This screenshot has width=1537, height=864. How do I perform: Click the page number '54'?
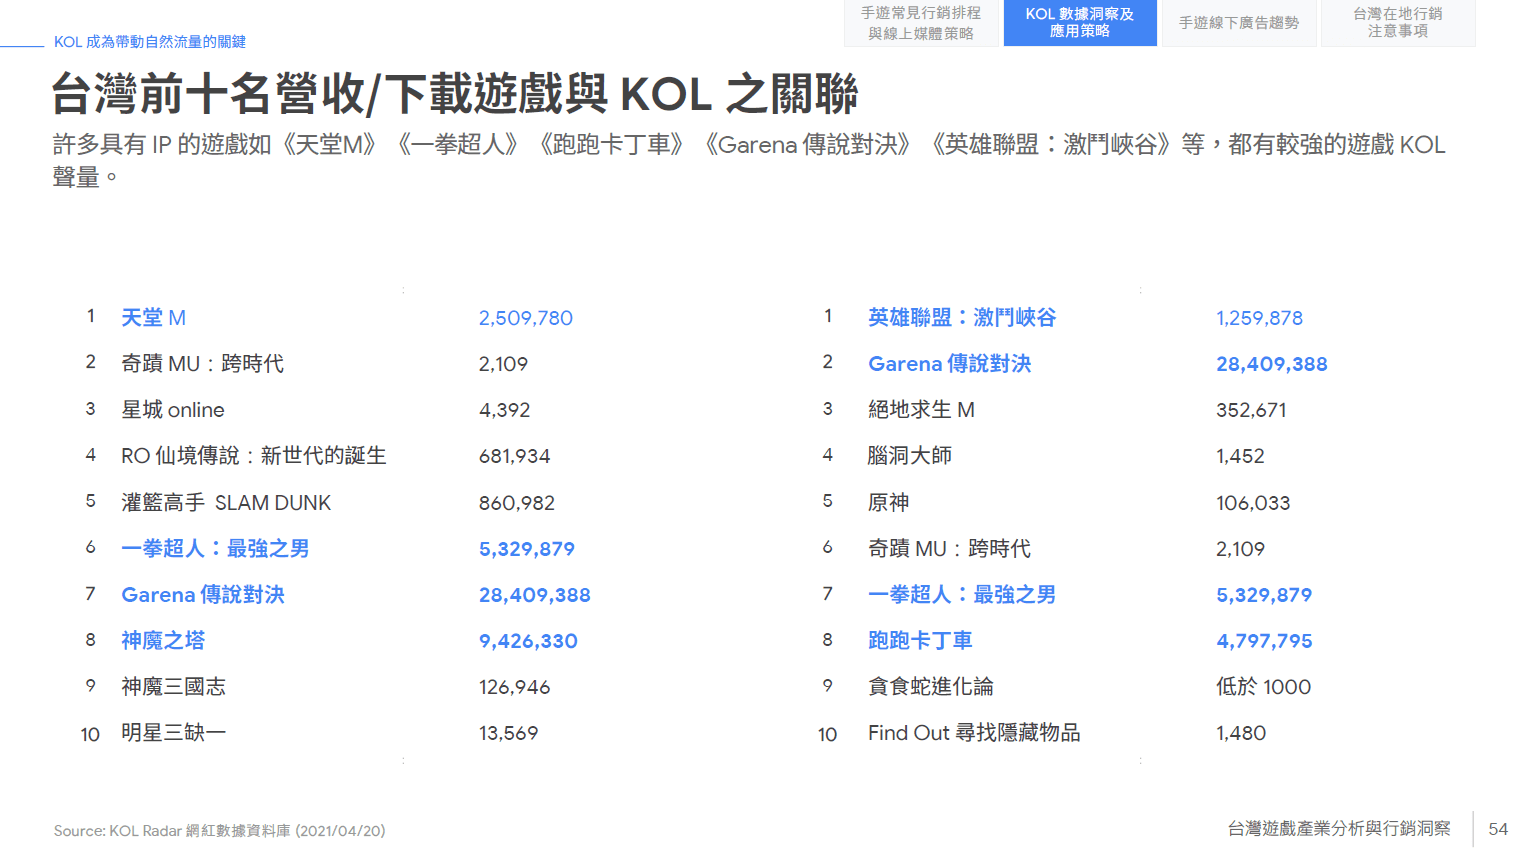tap(1498, 829)
